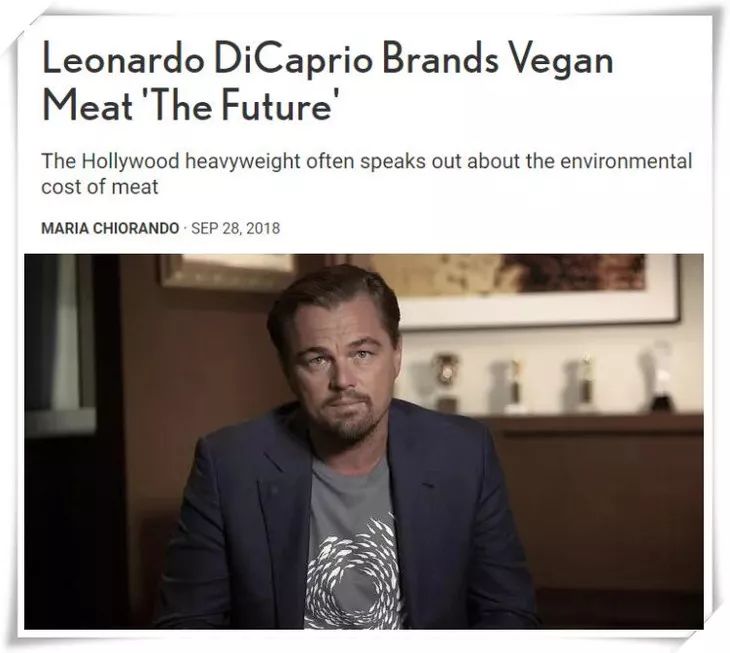
Task: Click the Sep 28, 2018 publish date
Action: [236, 228]
